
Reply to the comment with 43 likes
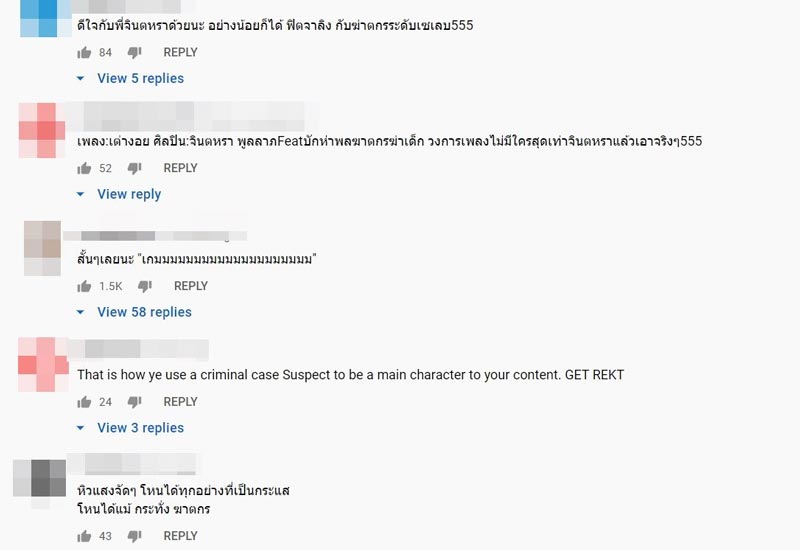point(180,536)
